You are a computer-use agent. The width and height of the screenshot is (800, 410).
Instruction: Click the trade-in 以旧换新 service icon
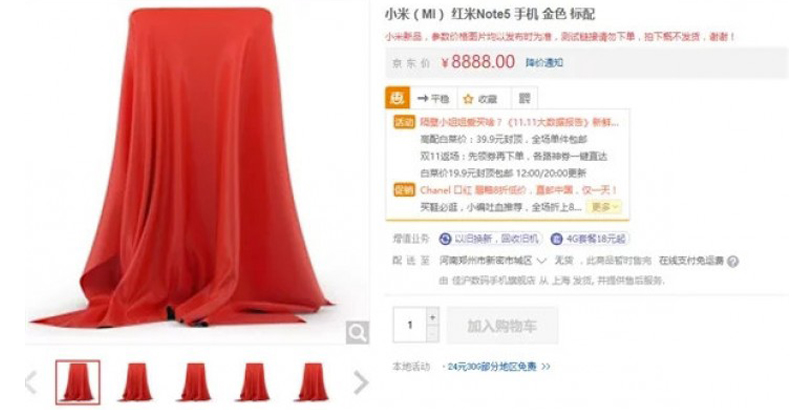coord(445,239)
